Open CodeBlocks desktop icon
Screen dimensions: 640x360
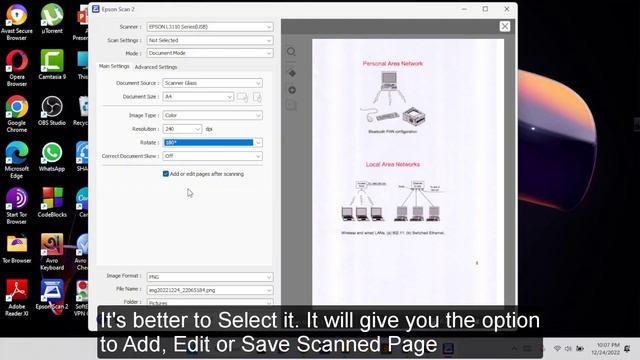pyautogui.click(x=52, y=202)
